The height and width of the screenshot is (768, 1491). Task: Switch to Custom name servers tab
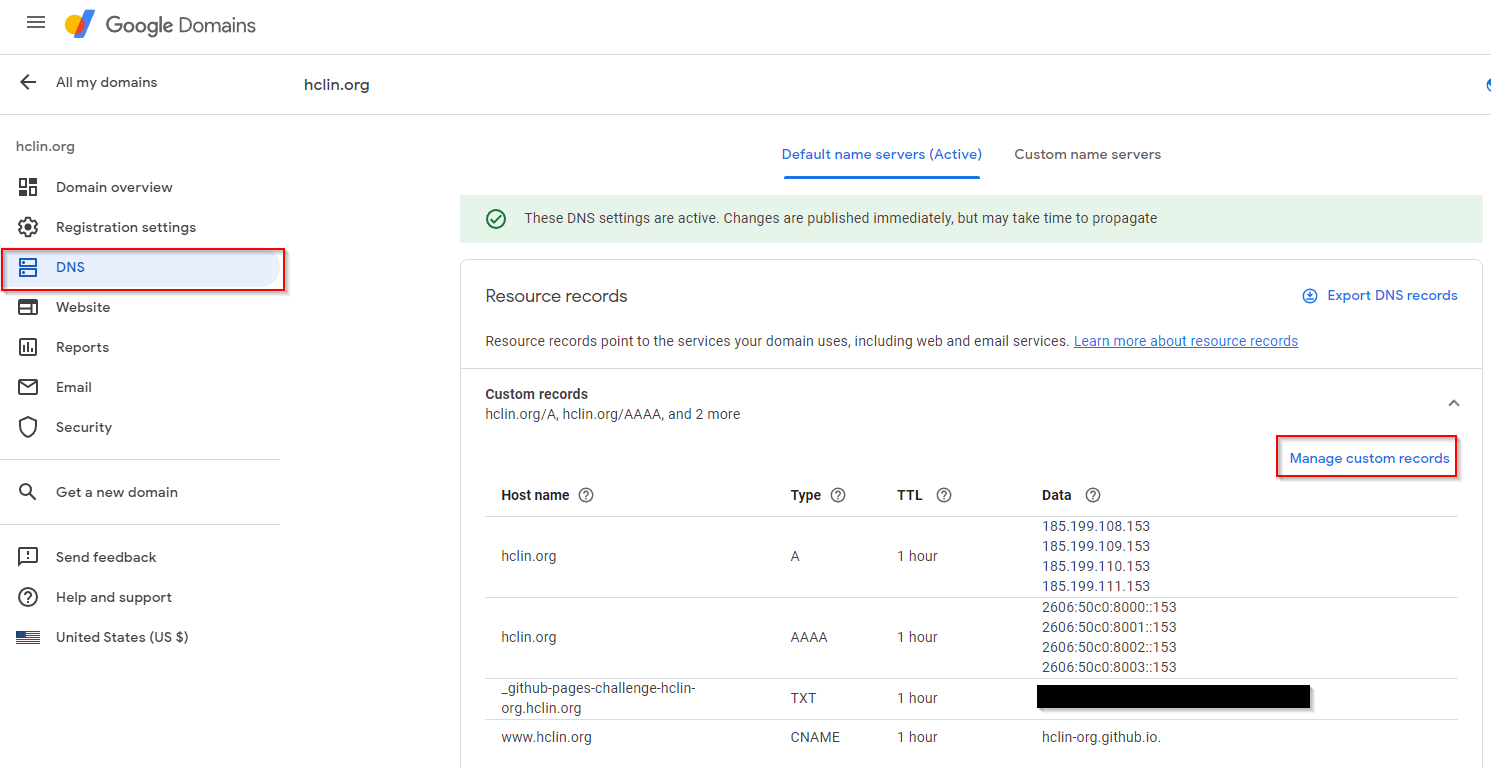(1088, 155)
